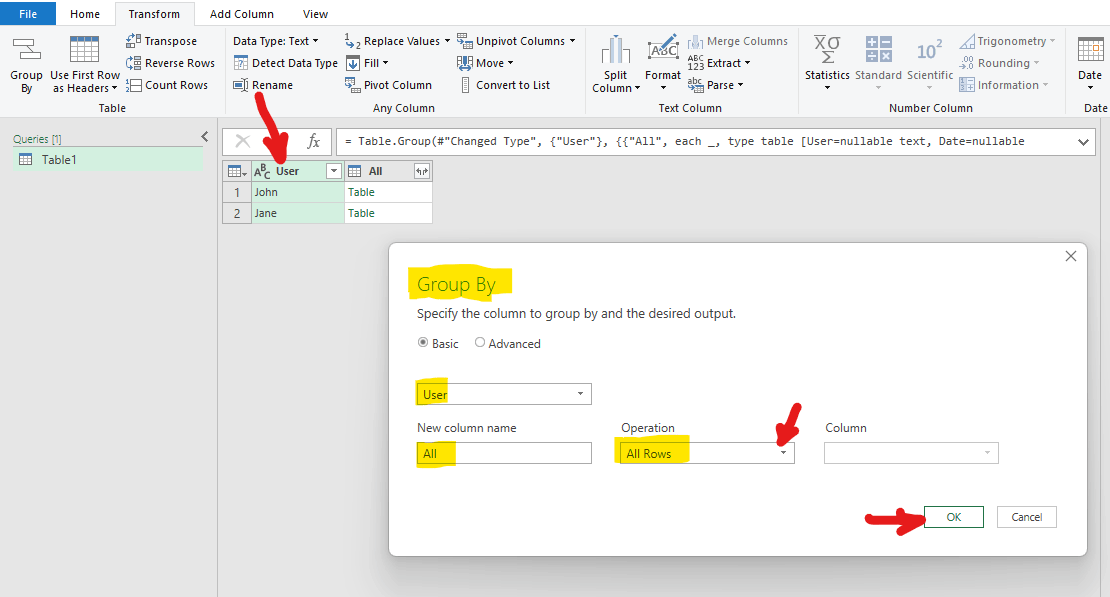The width and height of the screenshot is (1110, 597).
Task: Select the Basic radio button
Action: [425, 343]
